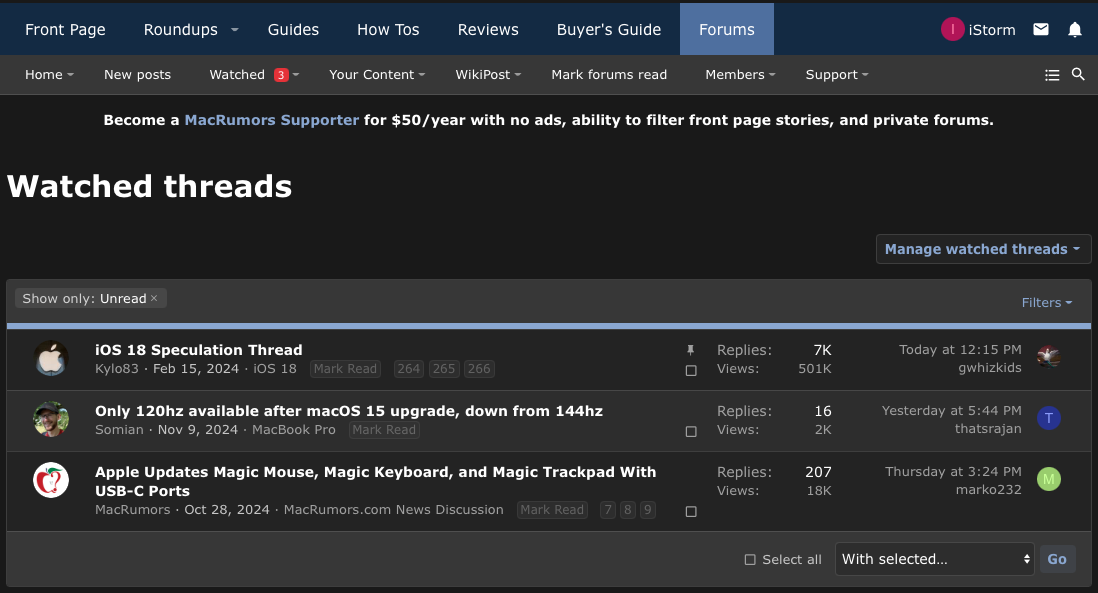Open marko232's green M avatar
The width and height of the screenshot is (1098, 593).
point(1048,479)
